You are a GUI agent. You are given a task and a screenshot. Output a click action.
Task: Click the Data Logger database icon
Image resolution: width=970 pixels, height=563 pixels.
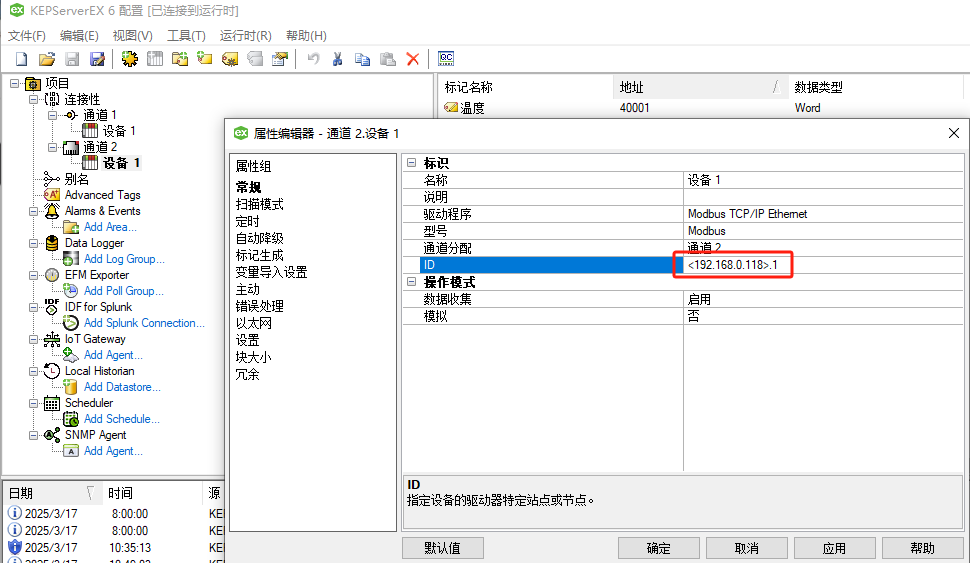(x=52, y=243)
